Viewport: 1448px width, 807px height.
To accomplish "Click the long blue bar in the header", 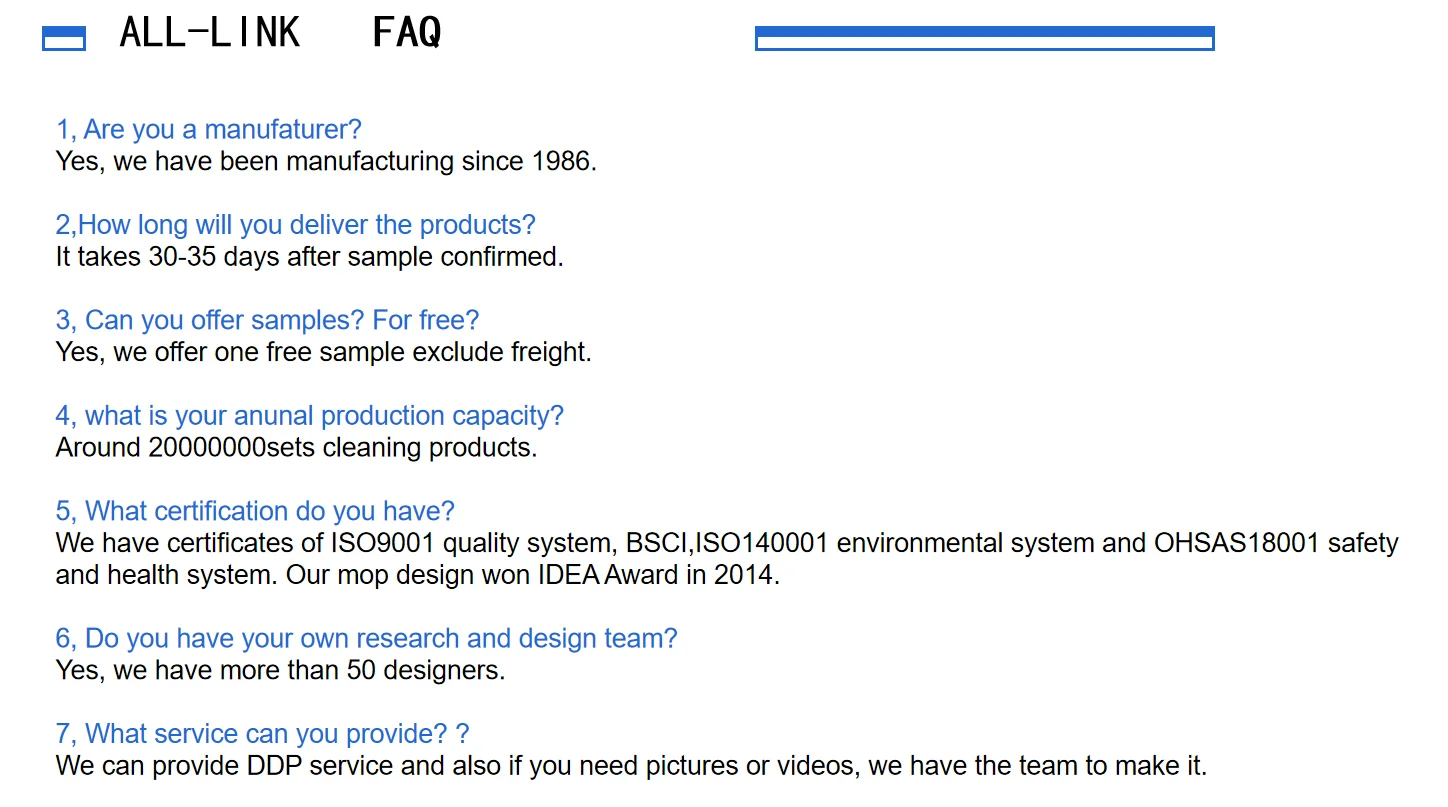I will pyautogui.click(x=984, y=38).
